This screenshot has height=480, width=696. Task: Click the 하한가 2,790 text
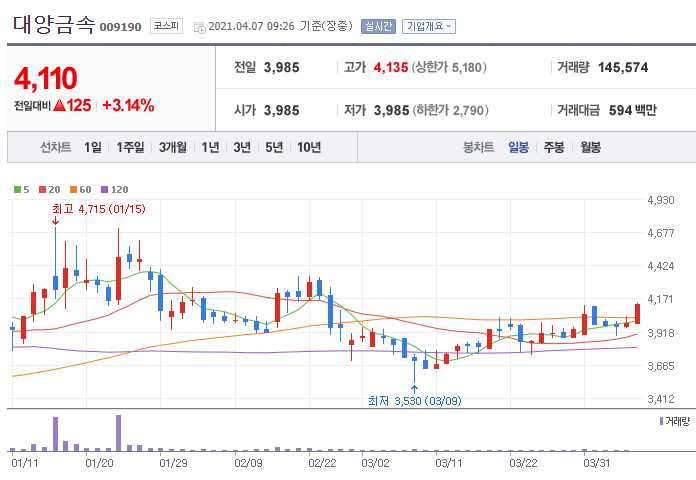pos(450,110)
